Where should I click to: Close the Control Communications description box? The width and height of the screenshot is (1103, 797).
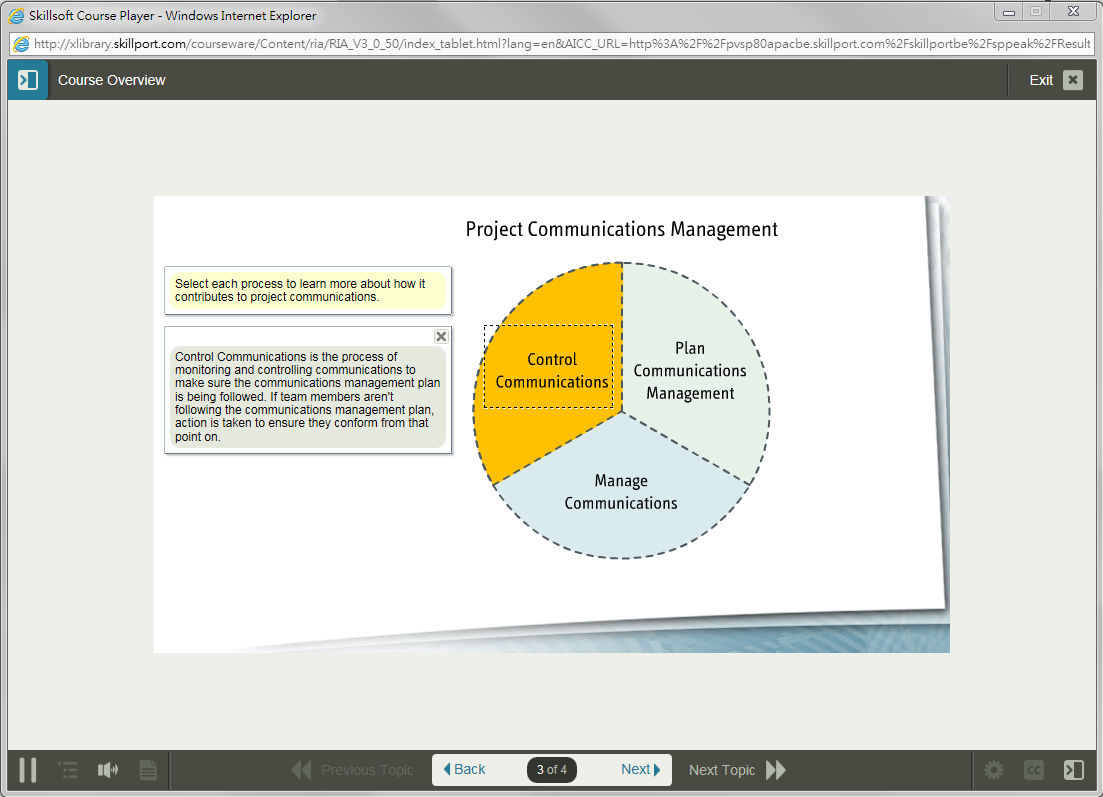441,336
